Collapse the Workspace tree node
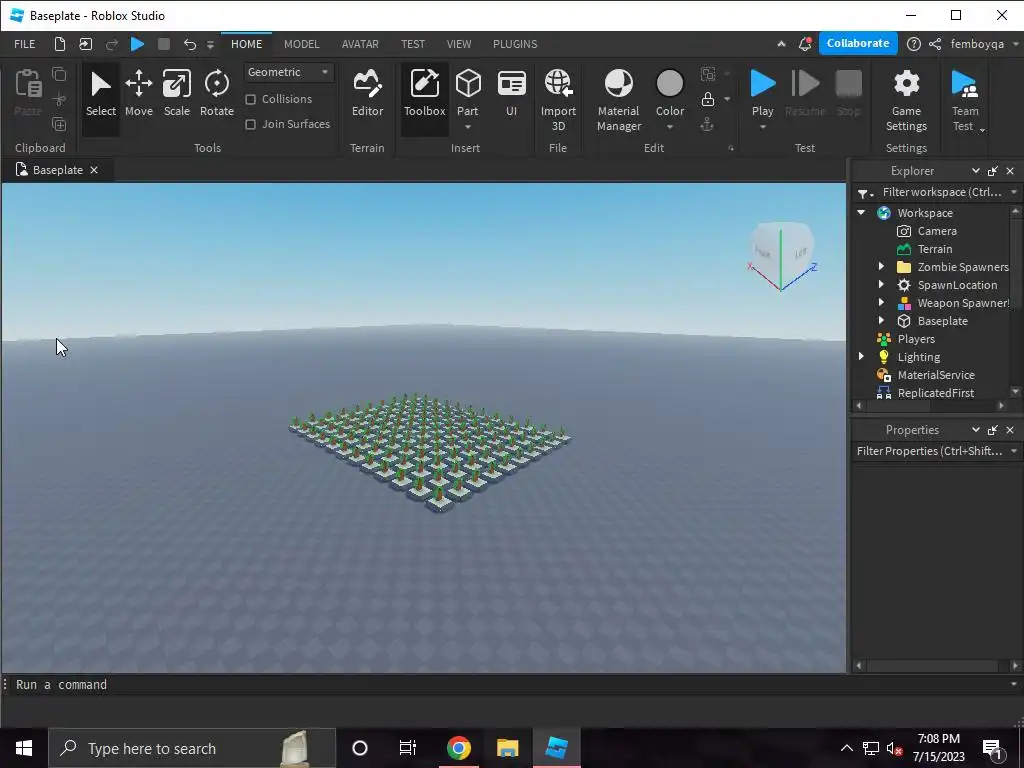Image resolution: width=1024 pixels, height=768 pixels. coord(861,213)
